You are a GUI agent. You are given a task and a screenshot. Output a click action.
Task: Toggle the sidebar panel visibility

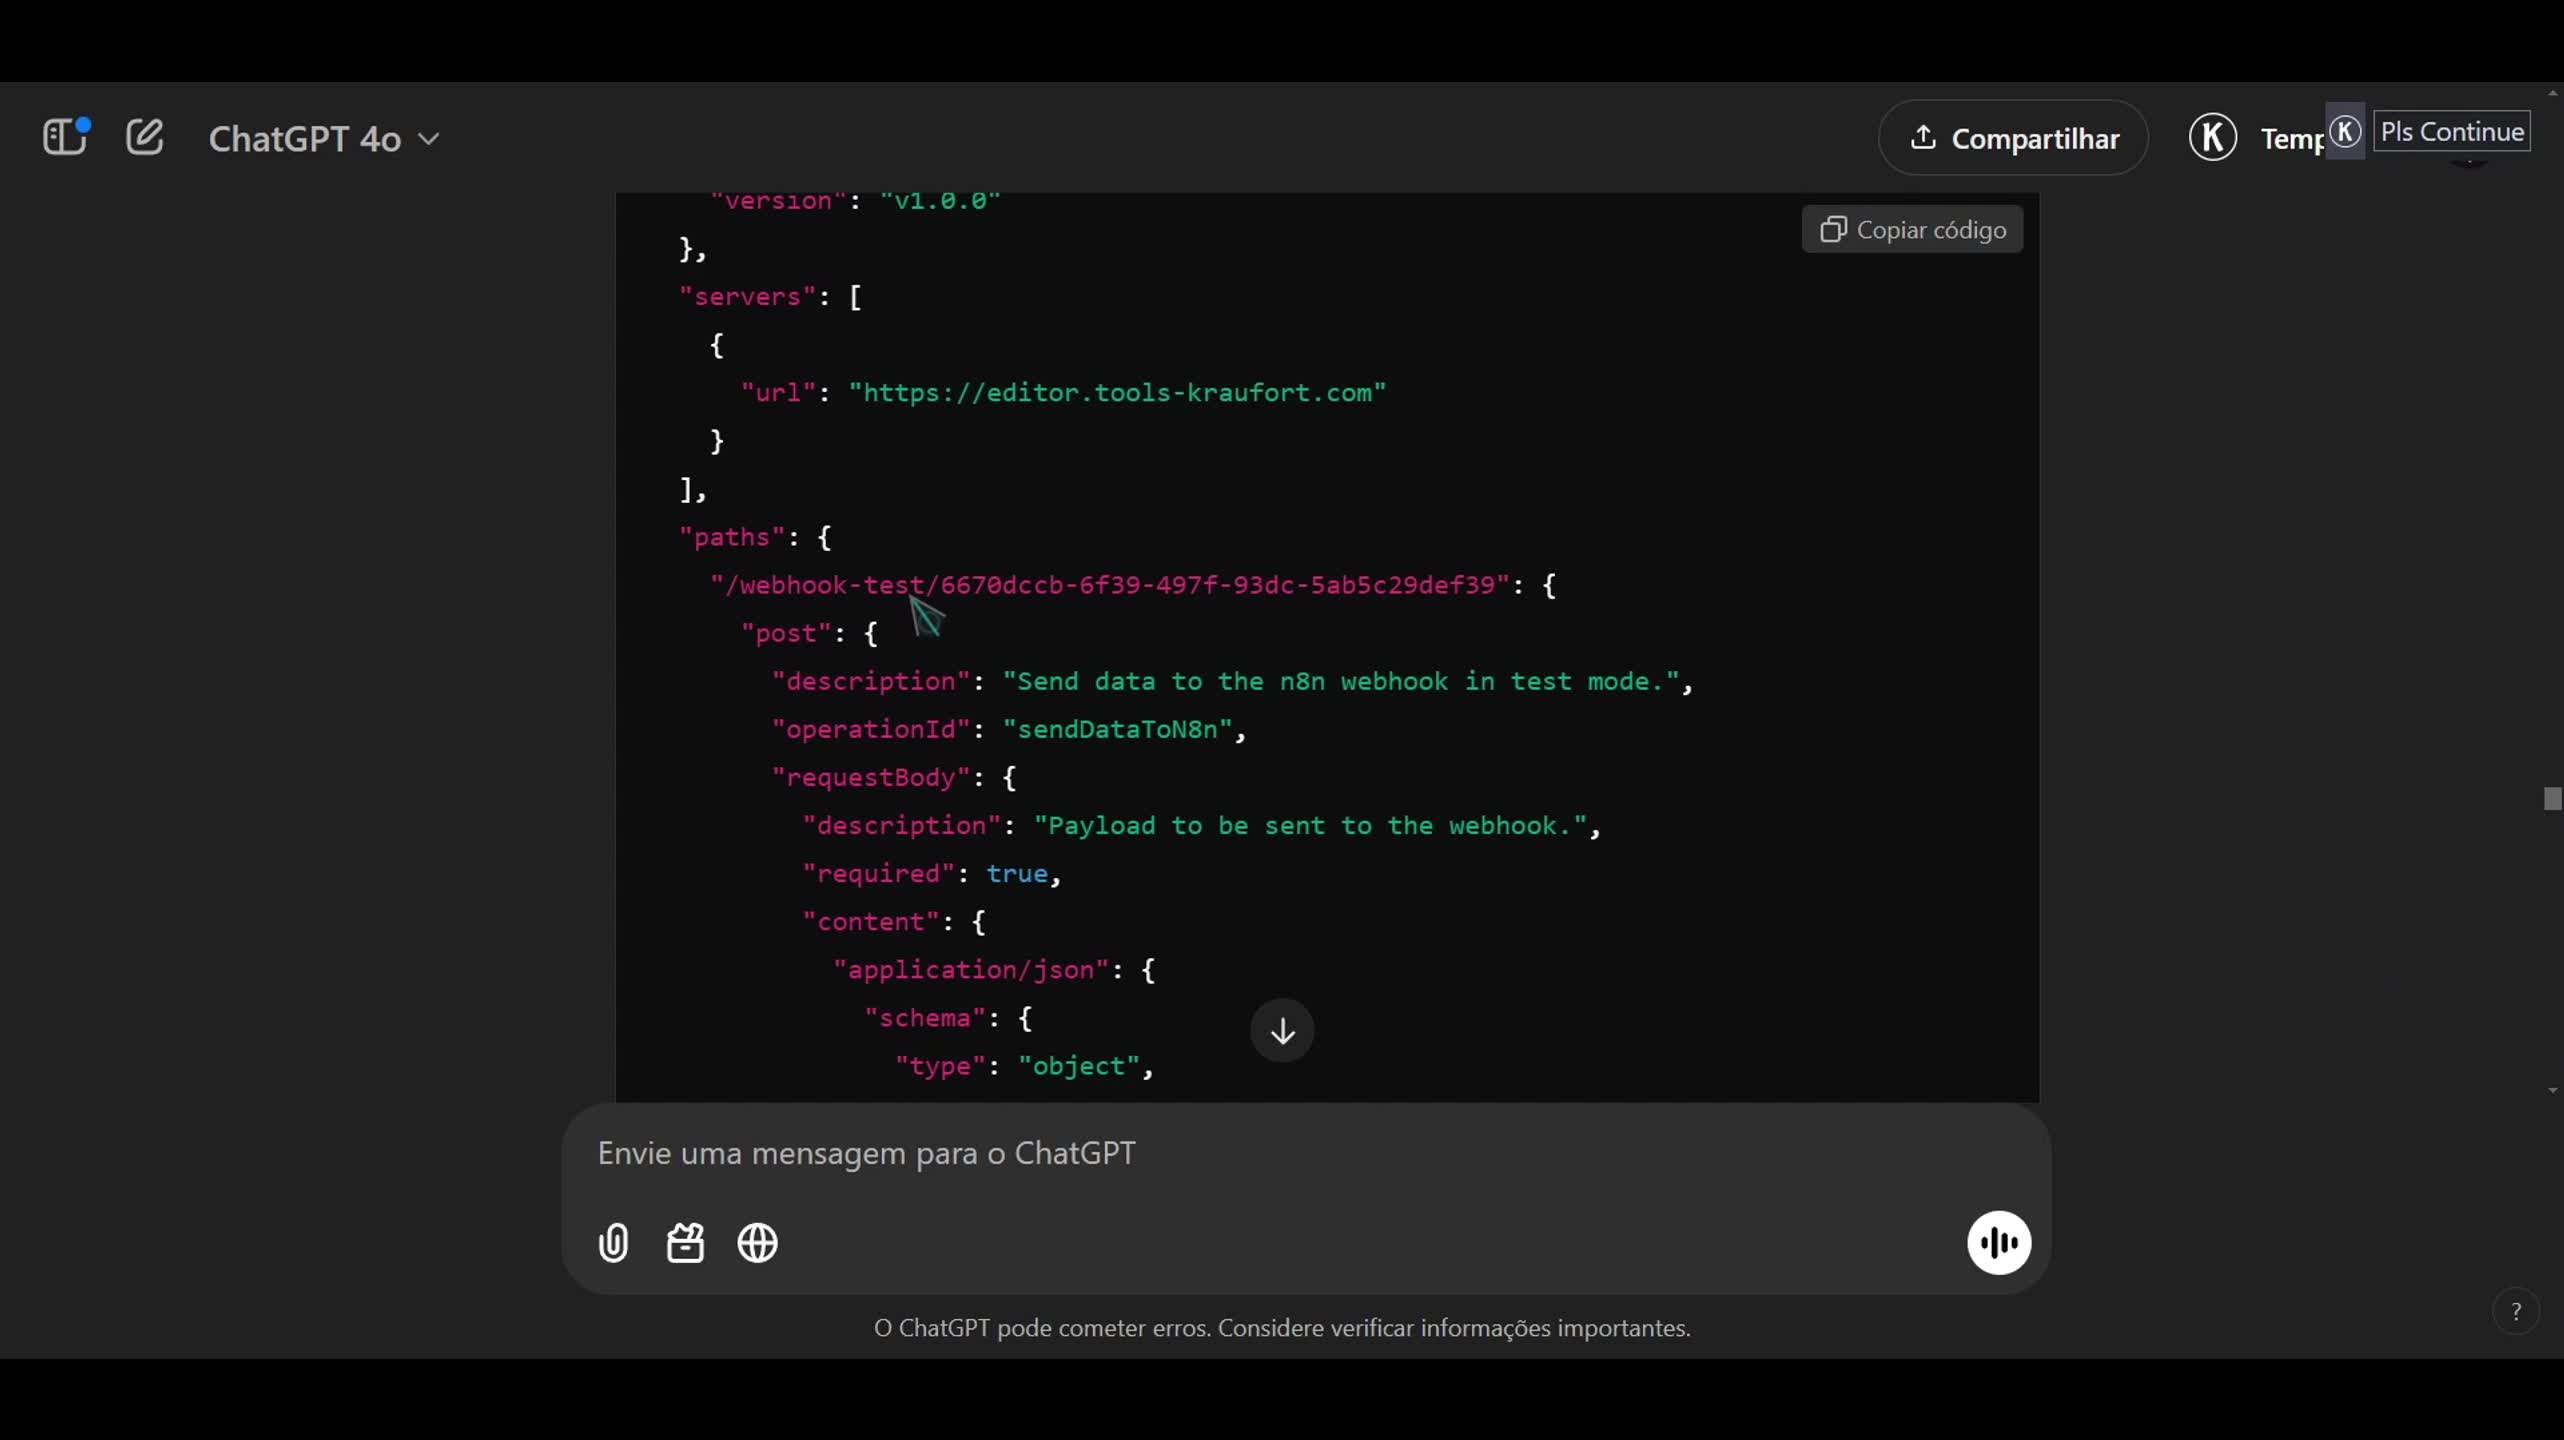pyautogui.click(x=64, y=137)
